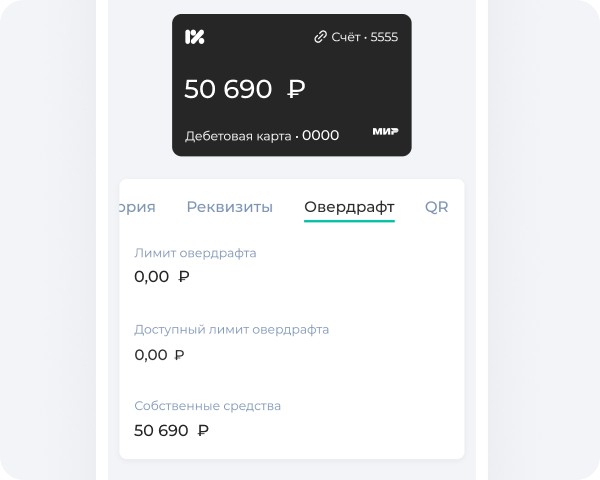Click the Собственные средства label
Viewport: 600px width, 480px height.
click(x=207, y=406)
